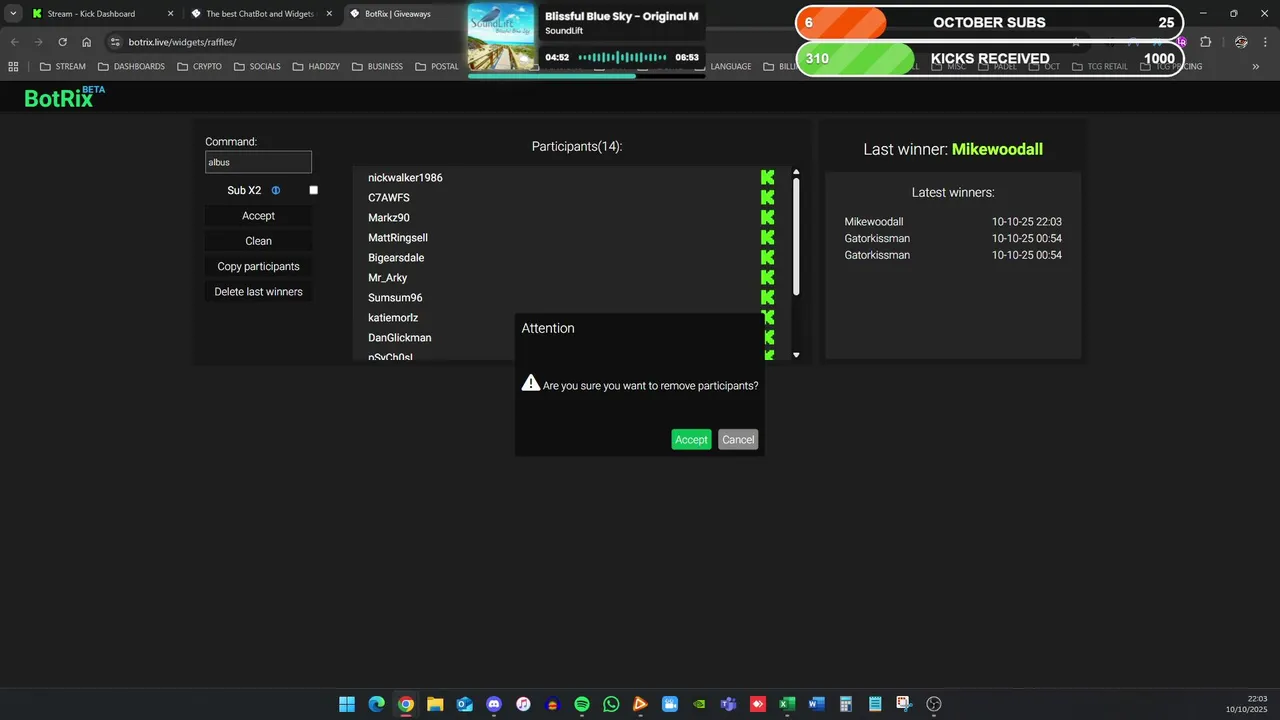Select participant DanGlickman
1280x720 pixels.
(x=400, y=338)
